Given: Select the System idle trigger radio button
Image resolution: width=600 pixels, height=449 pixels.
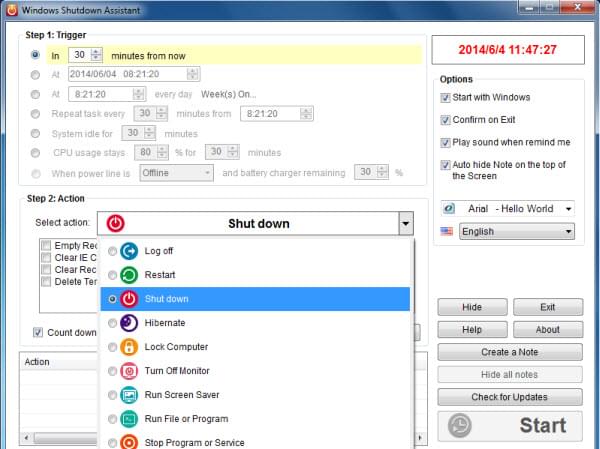Looking at the screenshot, I should [37, 132].
